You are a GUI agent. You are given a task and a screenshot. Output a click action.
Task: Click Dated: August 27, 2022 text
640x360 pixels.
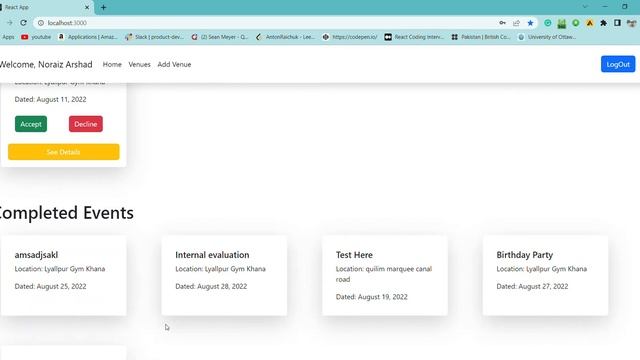(x=532, y=286)
